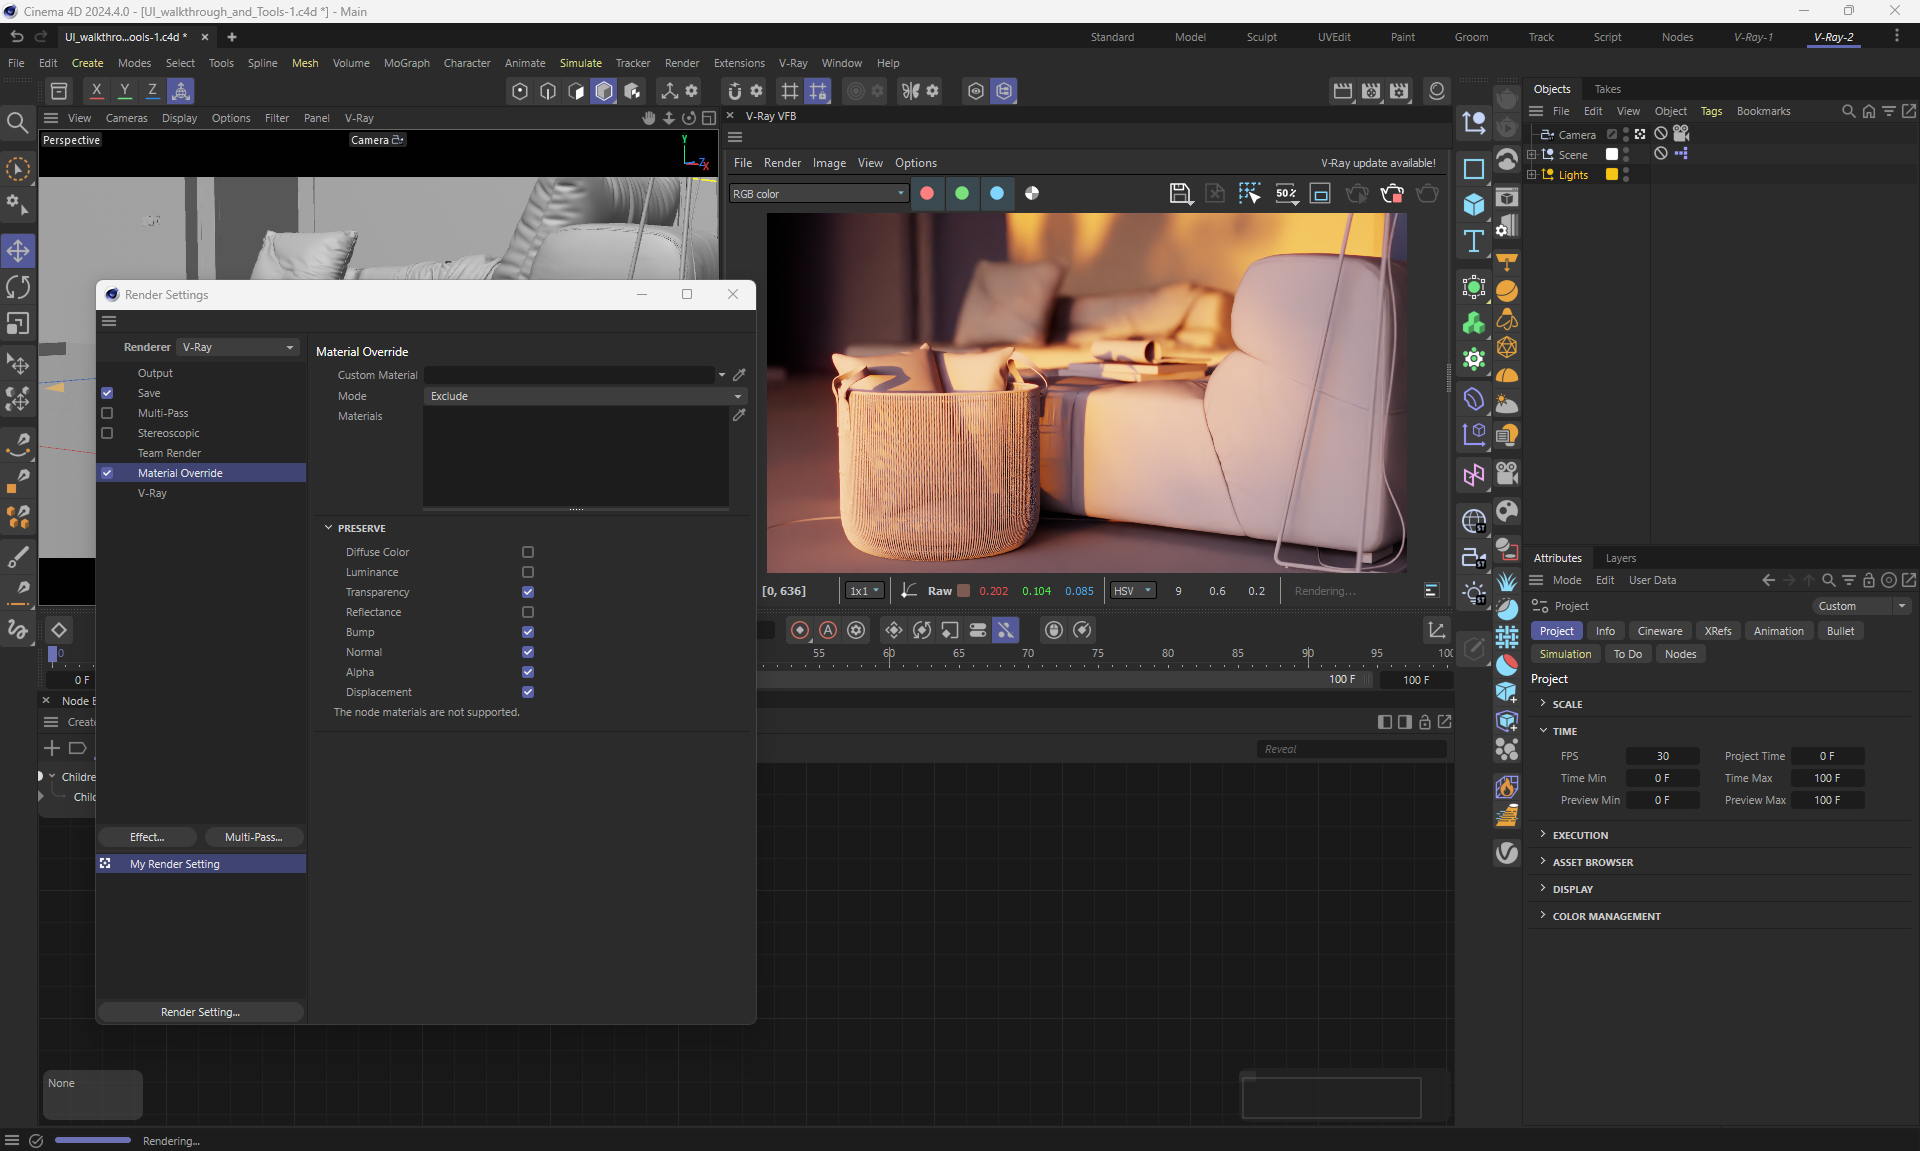Click the red channel button in VFB
The height and width of the screenshot is (1151, 1920).
click(x=927, y=193)
